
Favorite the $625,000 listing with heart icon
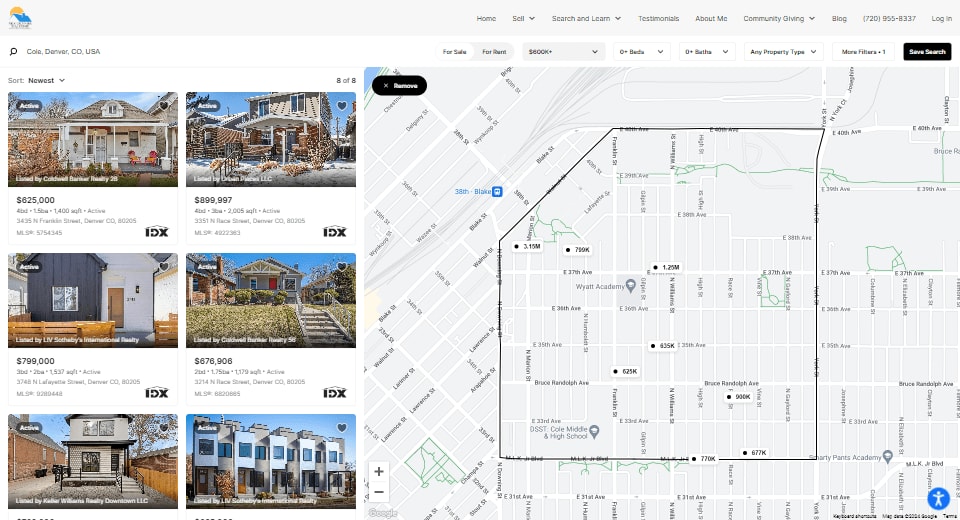coord(164,105)
